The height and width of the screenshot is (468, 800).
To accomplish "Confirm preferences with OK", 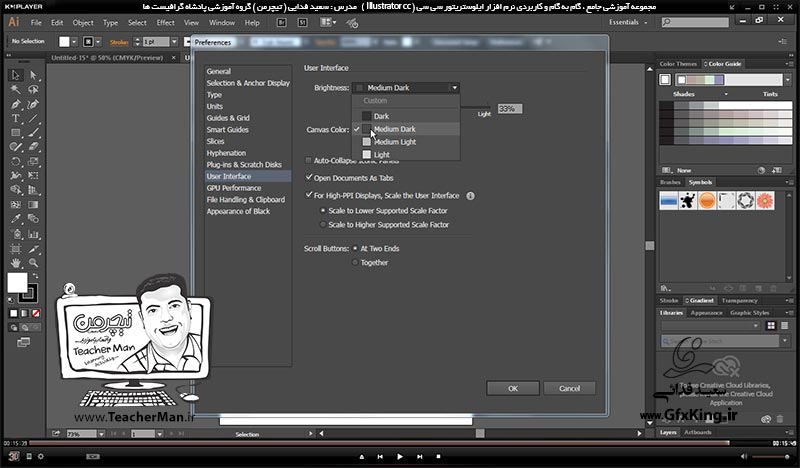I will (513, 388).
